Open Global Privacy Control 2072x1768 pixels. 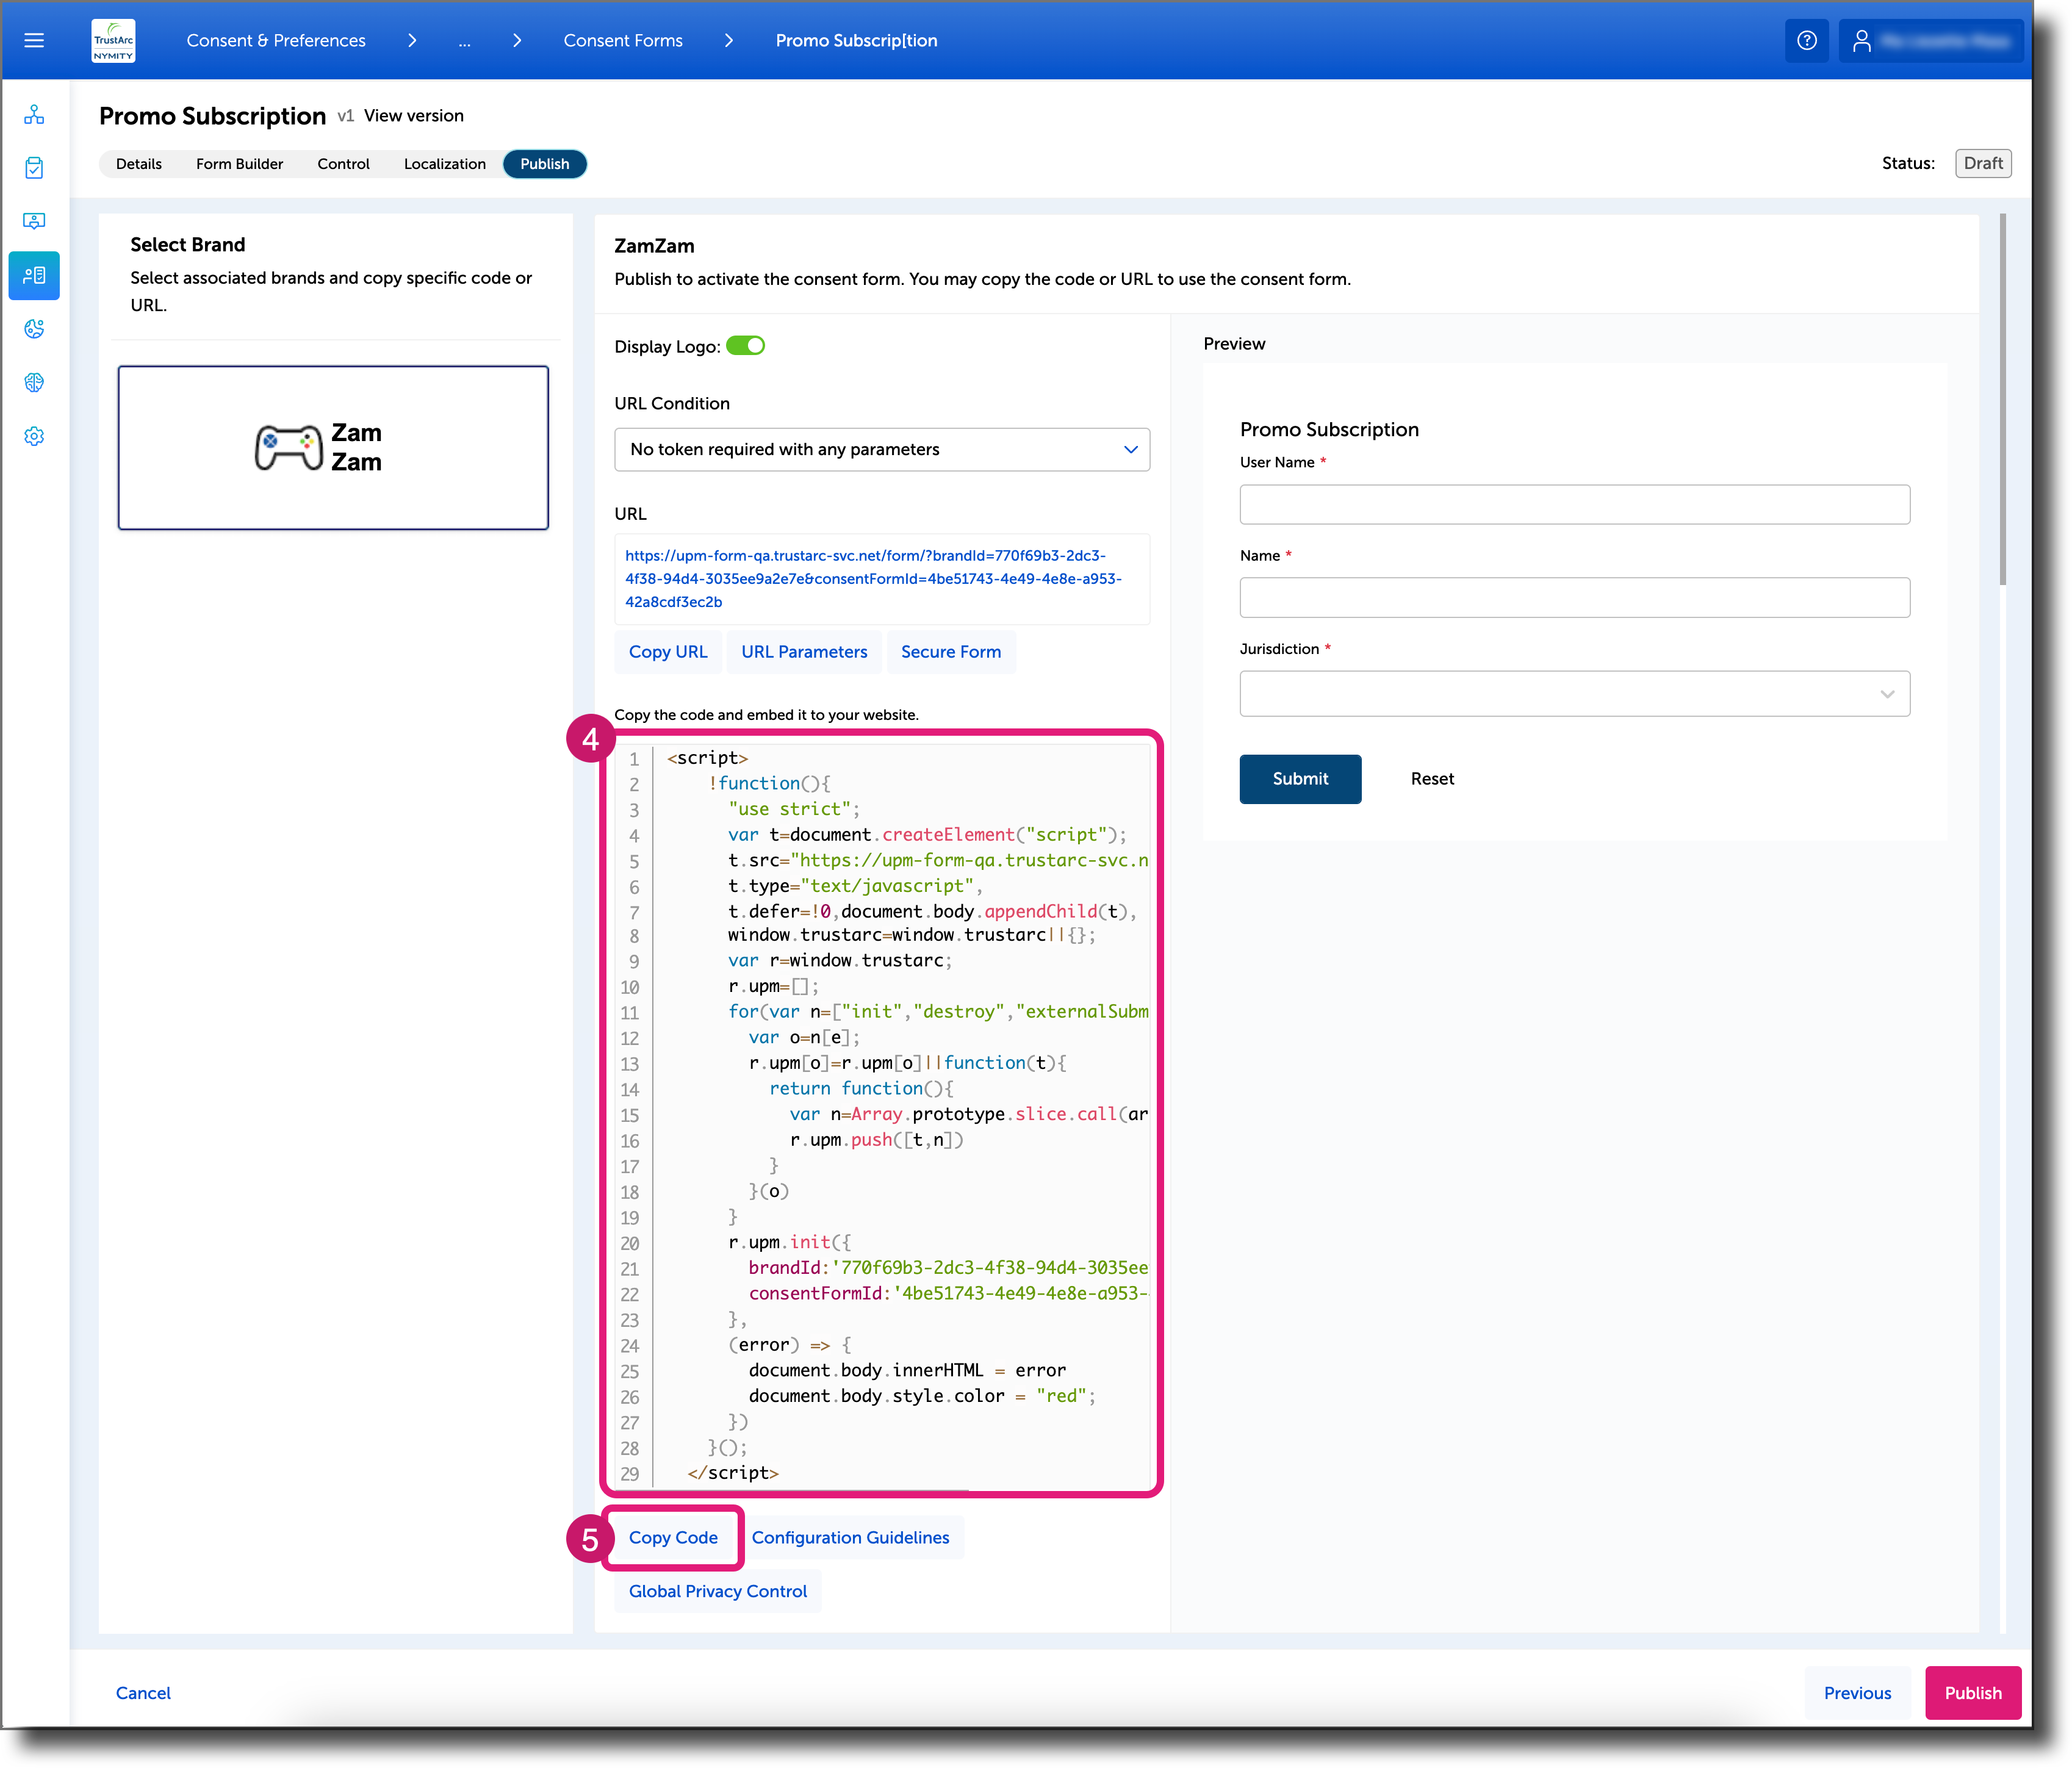tap(718, 1592)
